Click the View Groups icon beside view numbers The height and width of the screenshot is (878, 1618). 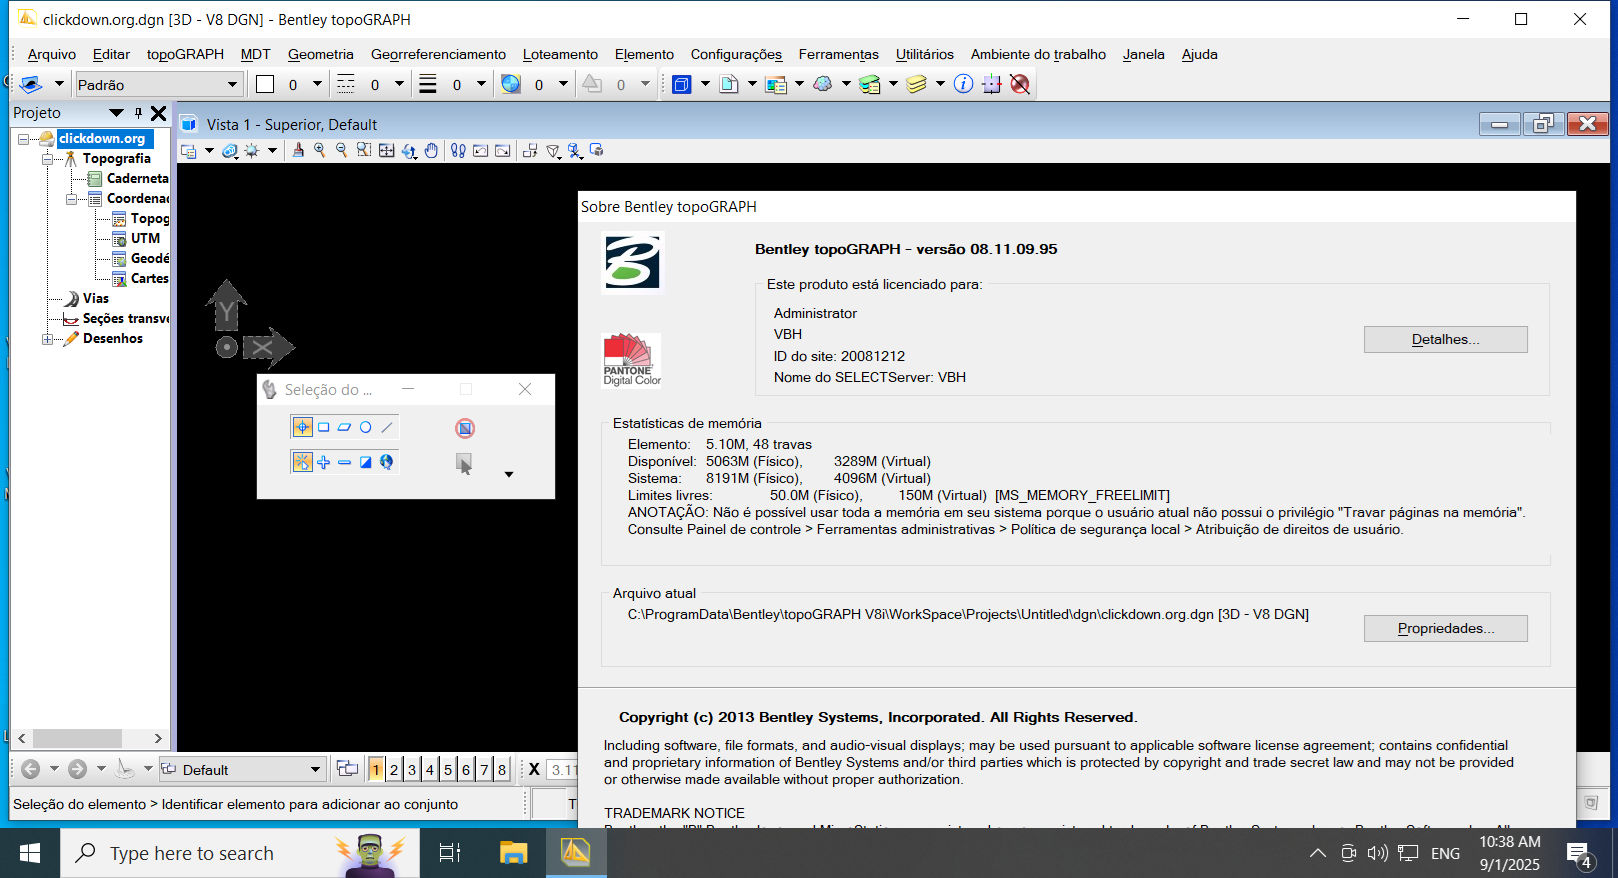tap(347, 769)
